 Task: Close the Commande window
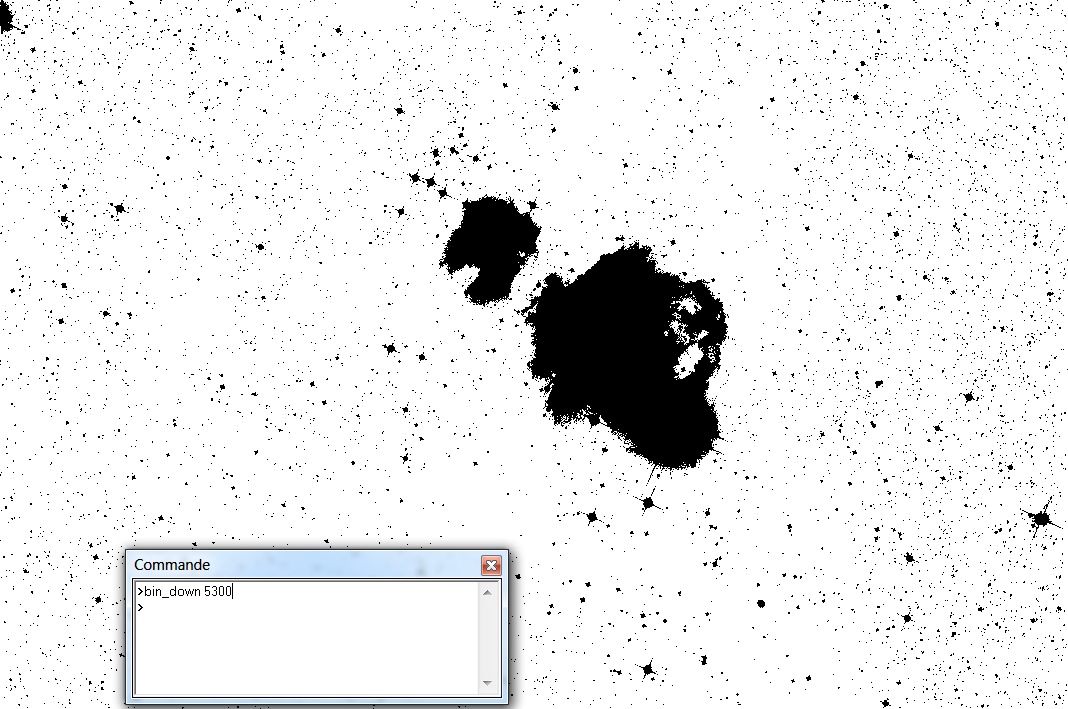pos(490,565)
